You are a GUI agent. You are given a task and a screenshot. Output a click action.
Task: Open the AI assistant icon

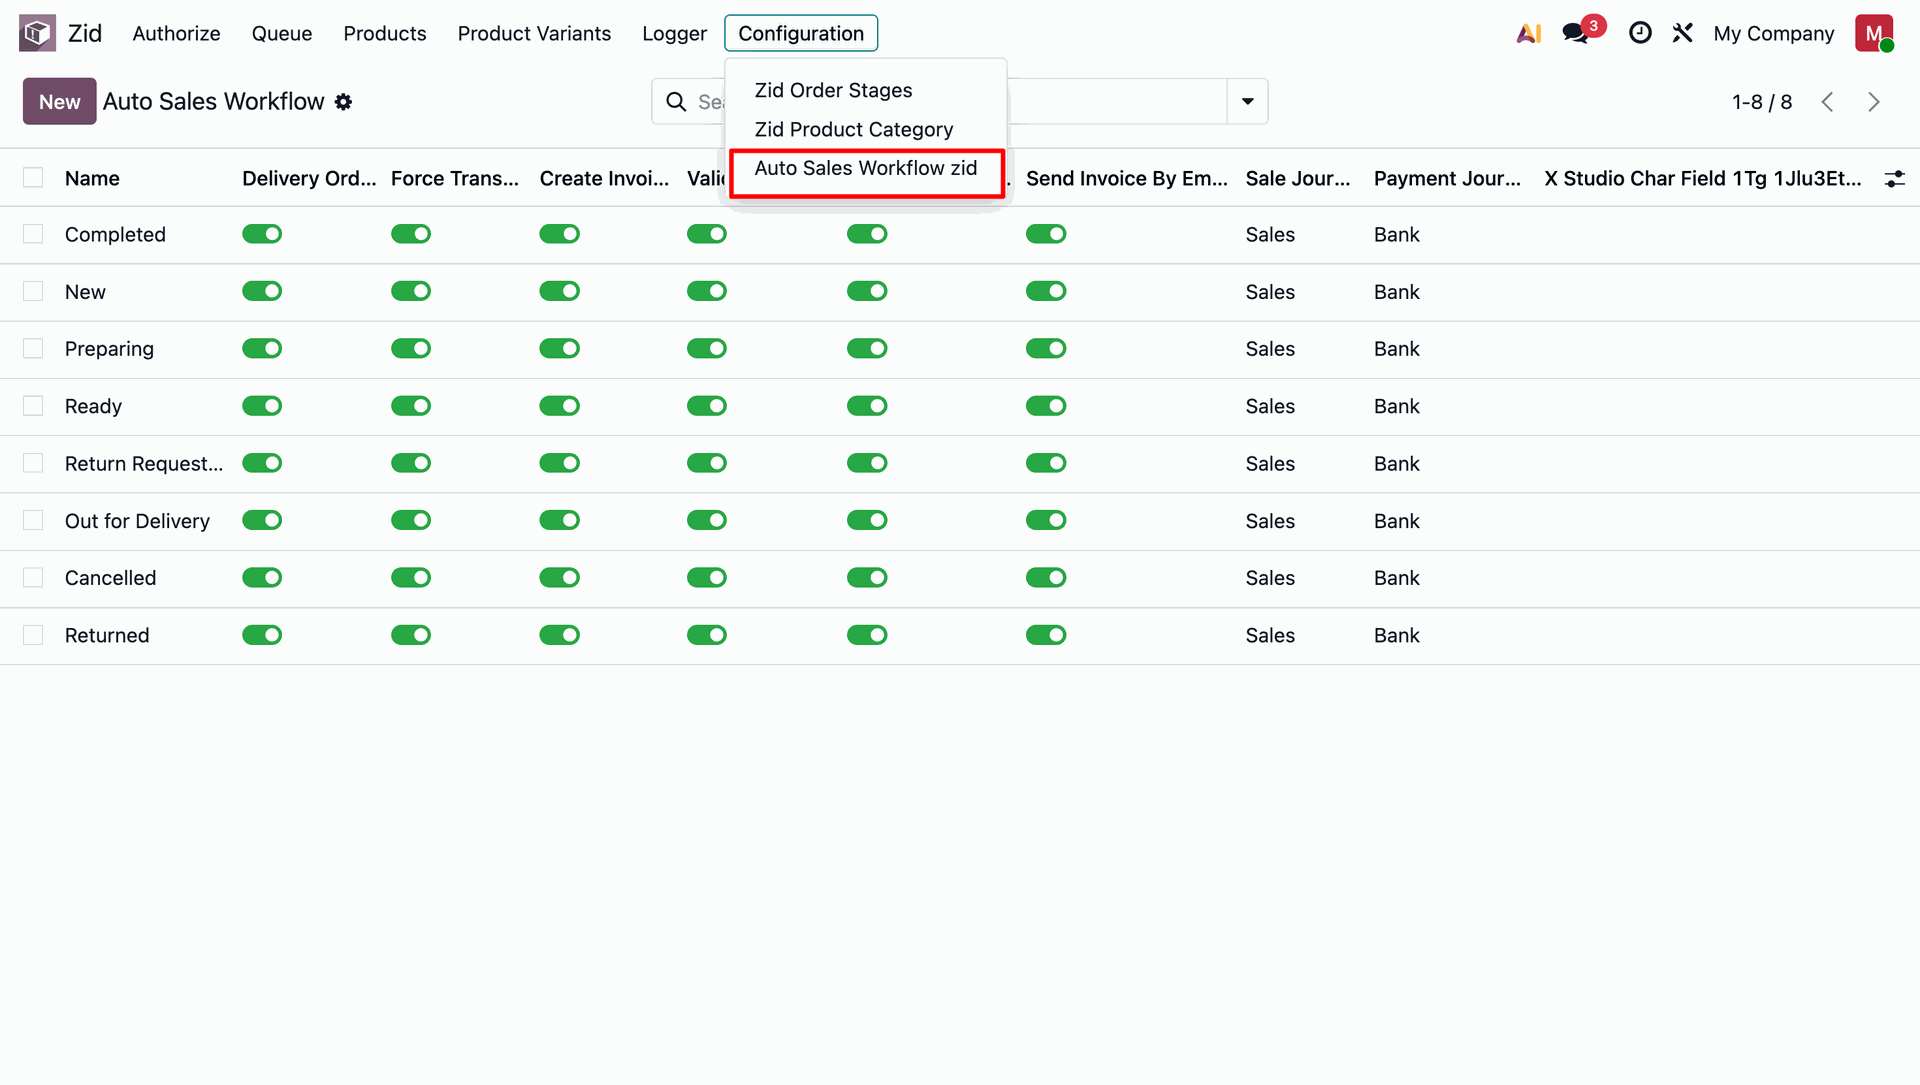click(1528, 33)
